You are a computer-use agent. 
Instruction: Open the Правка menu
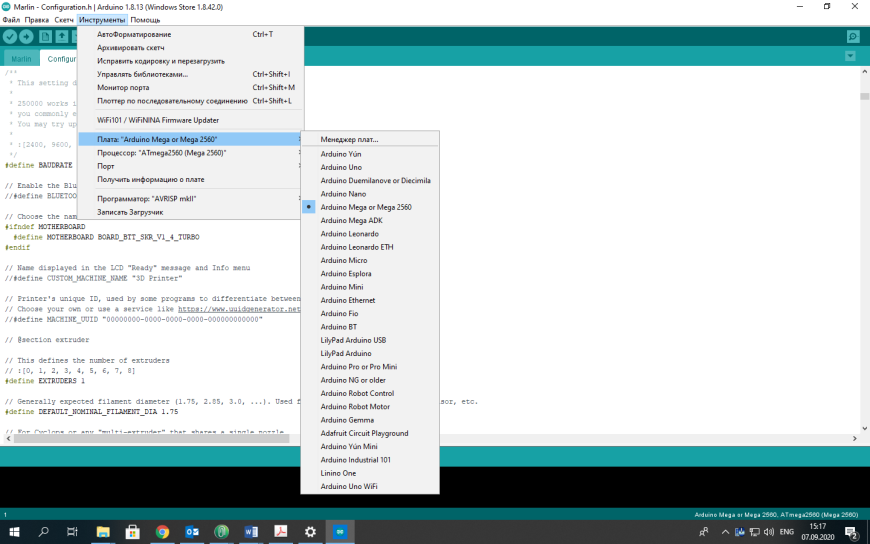point(37,20)
